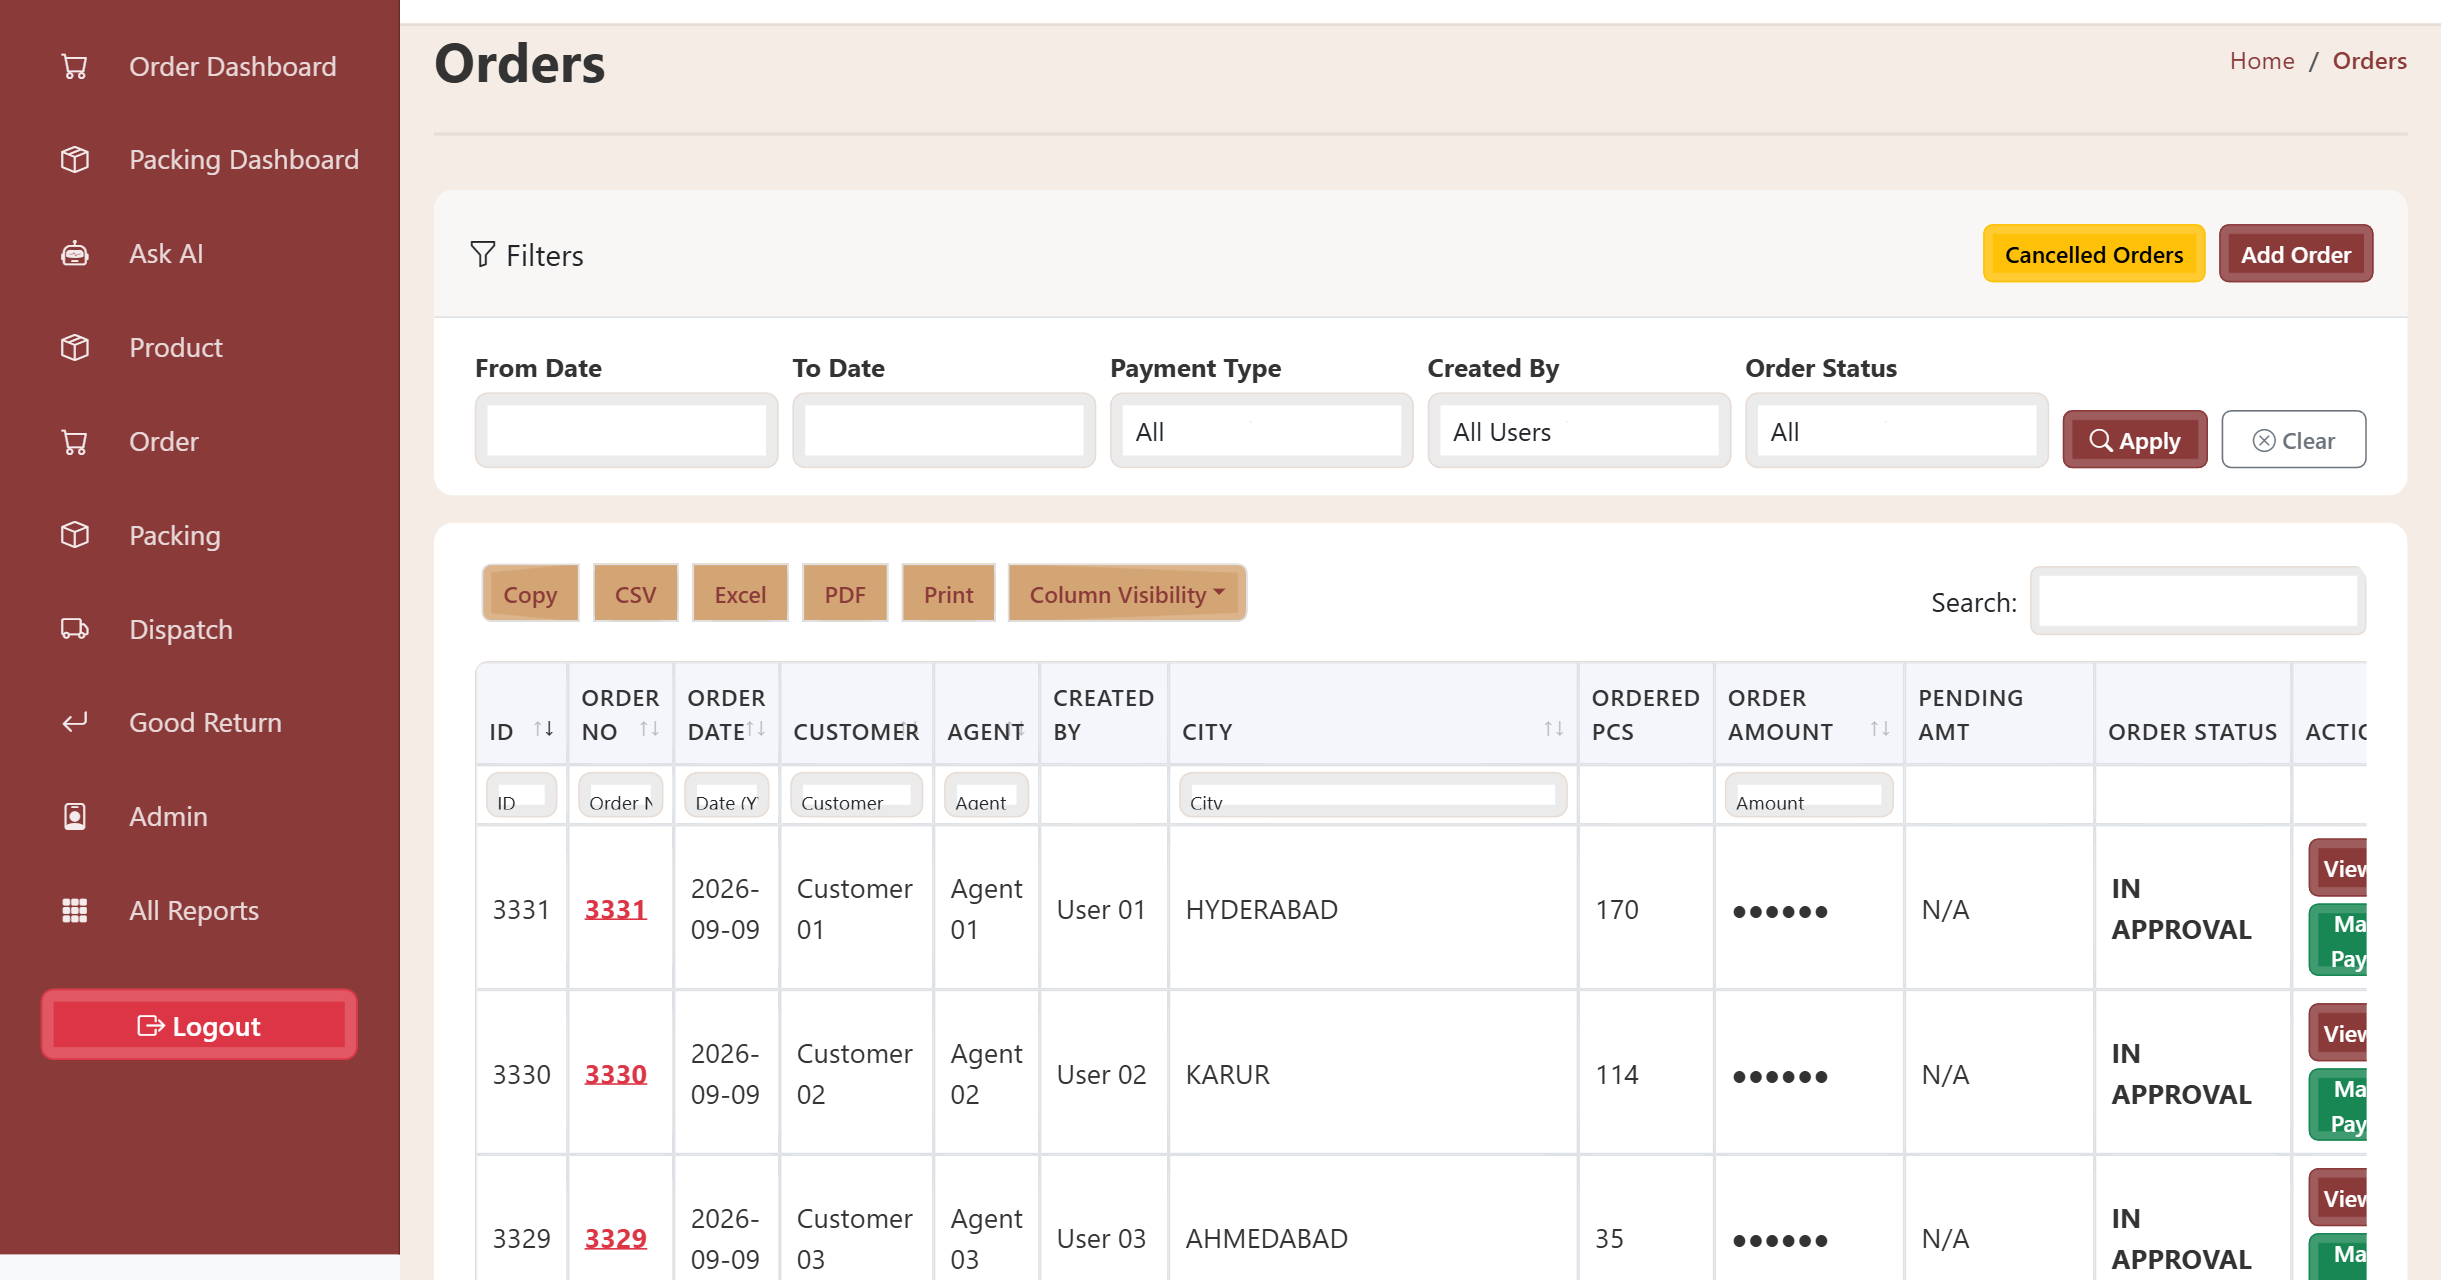Screen dimensions: 2441x1280
Task: Click the Customer column filter input
Action: click(x=856, y=795)
